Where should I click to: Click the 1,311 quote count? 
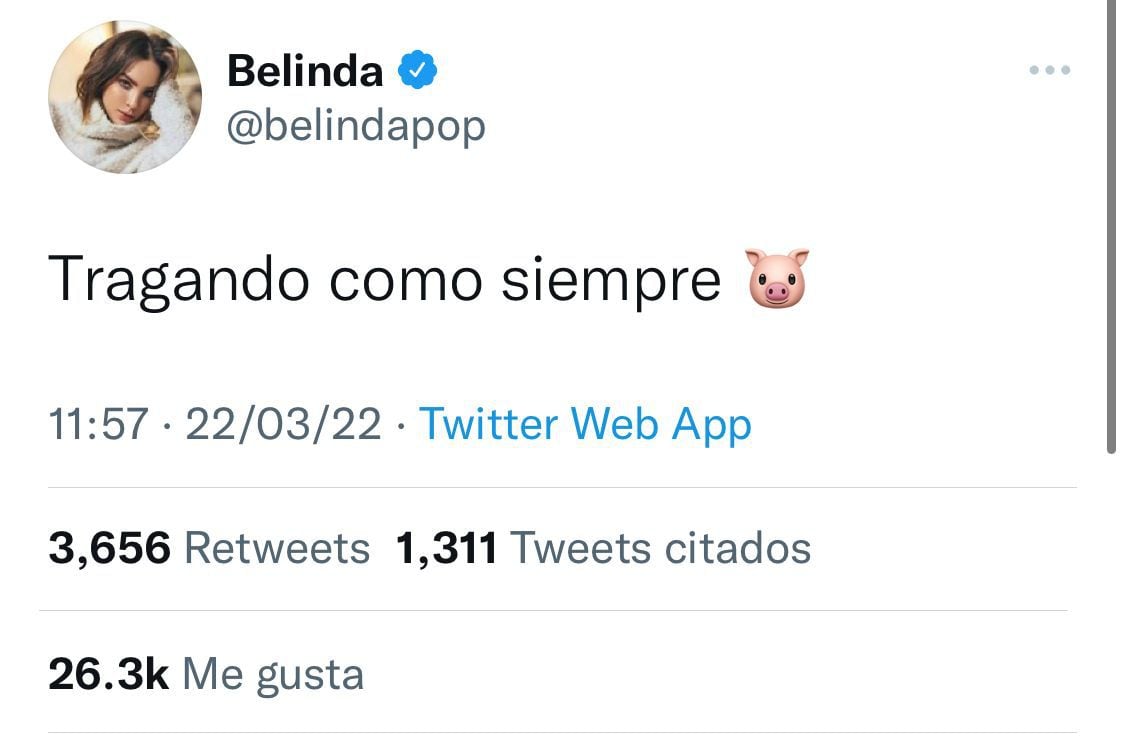[x=446, y=548]
